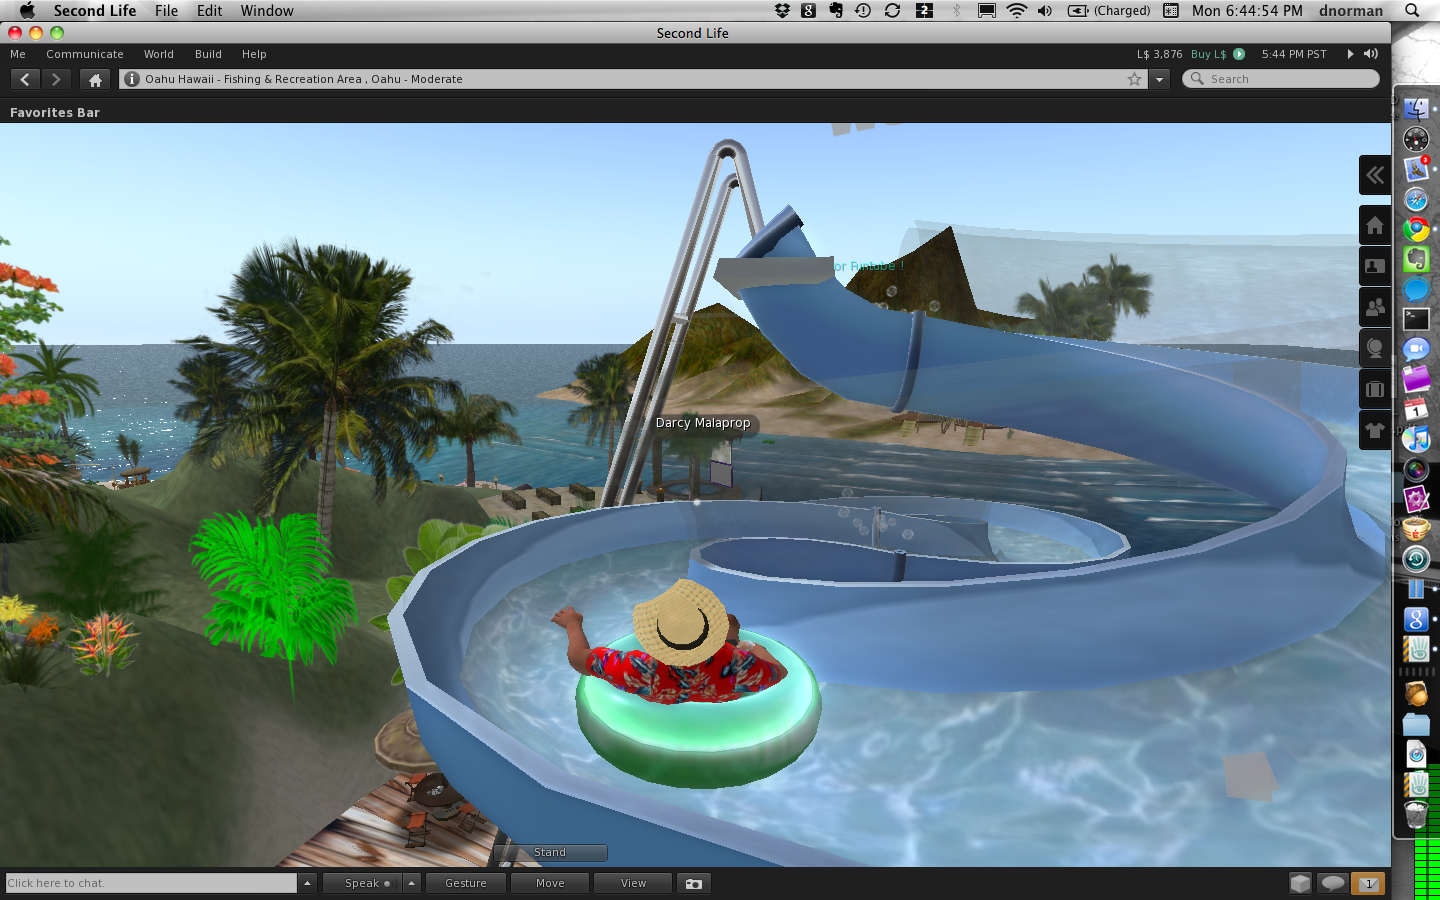Screen dimensions: 1440x900
Task: Click the Darcy Malaprop avatar name tag
Action: coord(703,423)
